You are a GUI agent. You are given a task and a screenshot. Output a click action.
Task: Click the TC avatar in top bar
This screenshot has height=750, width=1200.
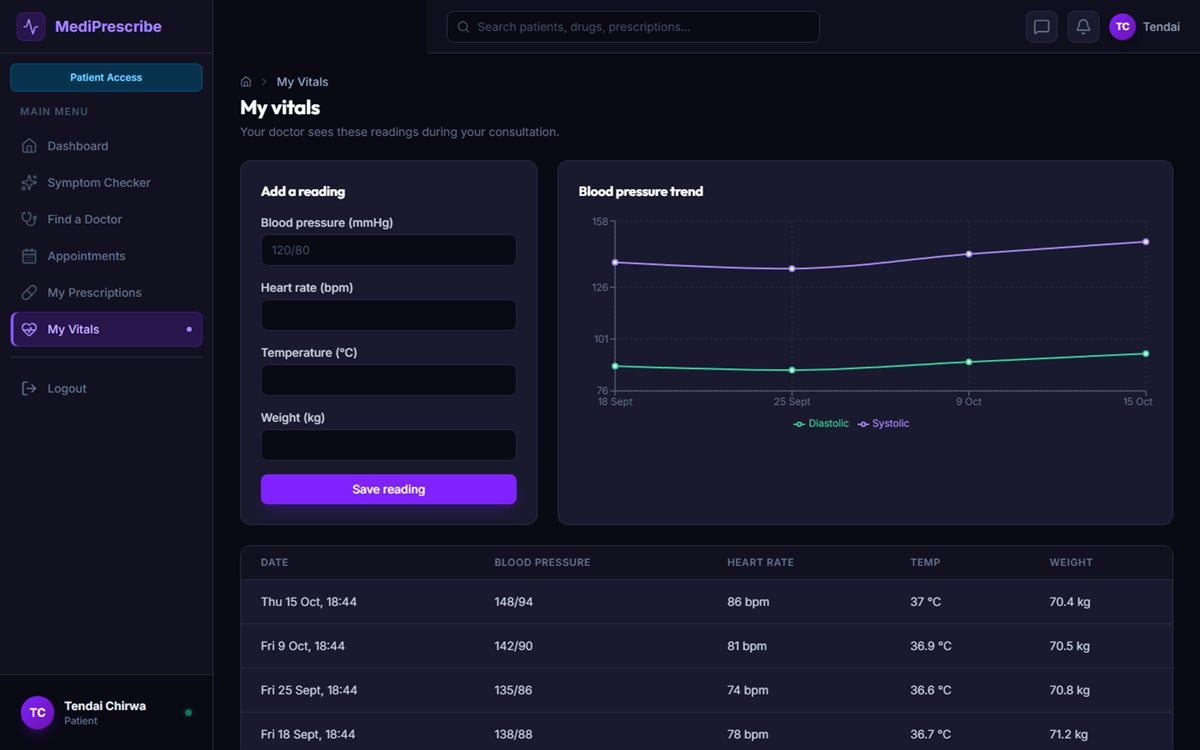tap(1122, 27)
